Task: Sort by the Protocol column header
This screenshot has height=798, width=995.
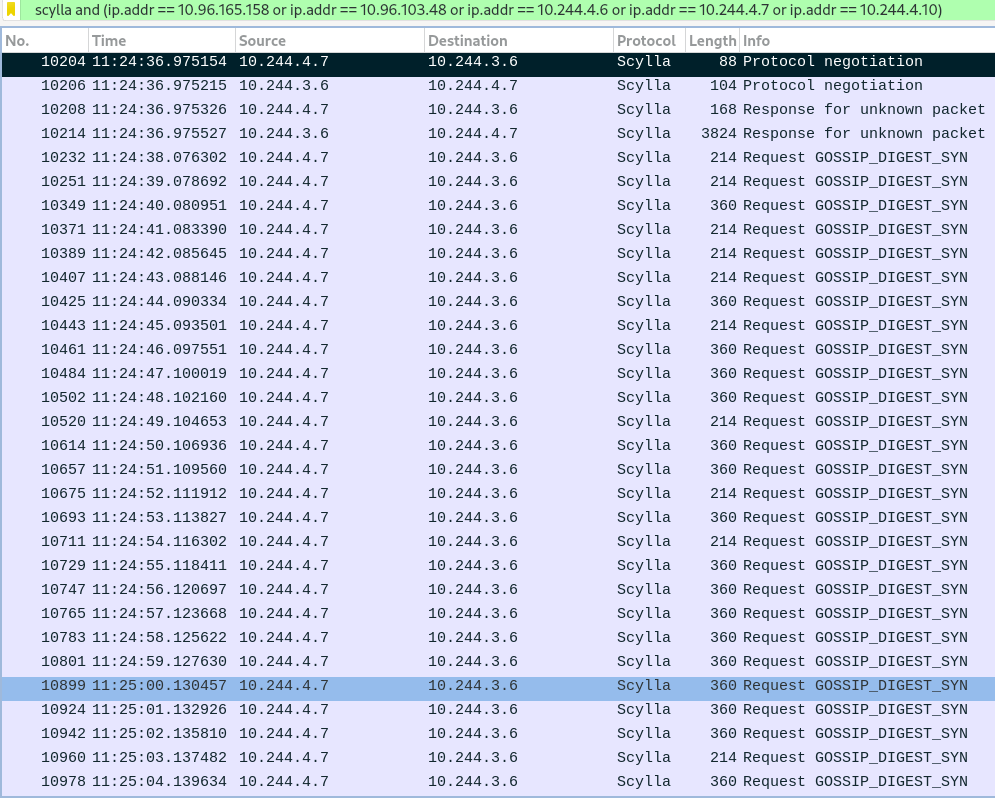Action: [x=649, y=41]
